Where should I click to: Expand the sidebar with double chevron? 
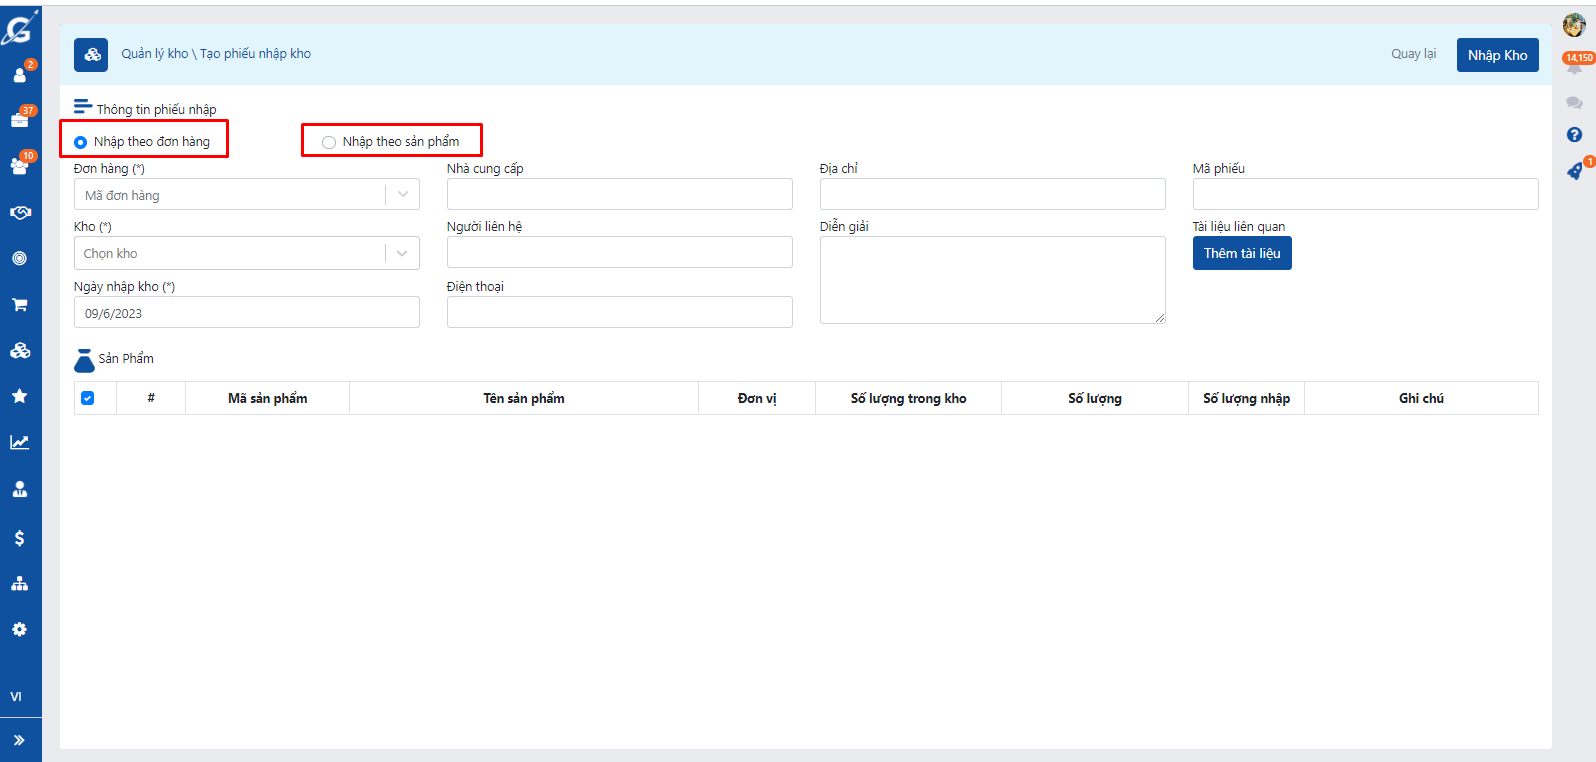(x=19, y=740)
